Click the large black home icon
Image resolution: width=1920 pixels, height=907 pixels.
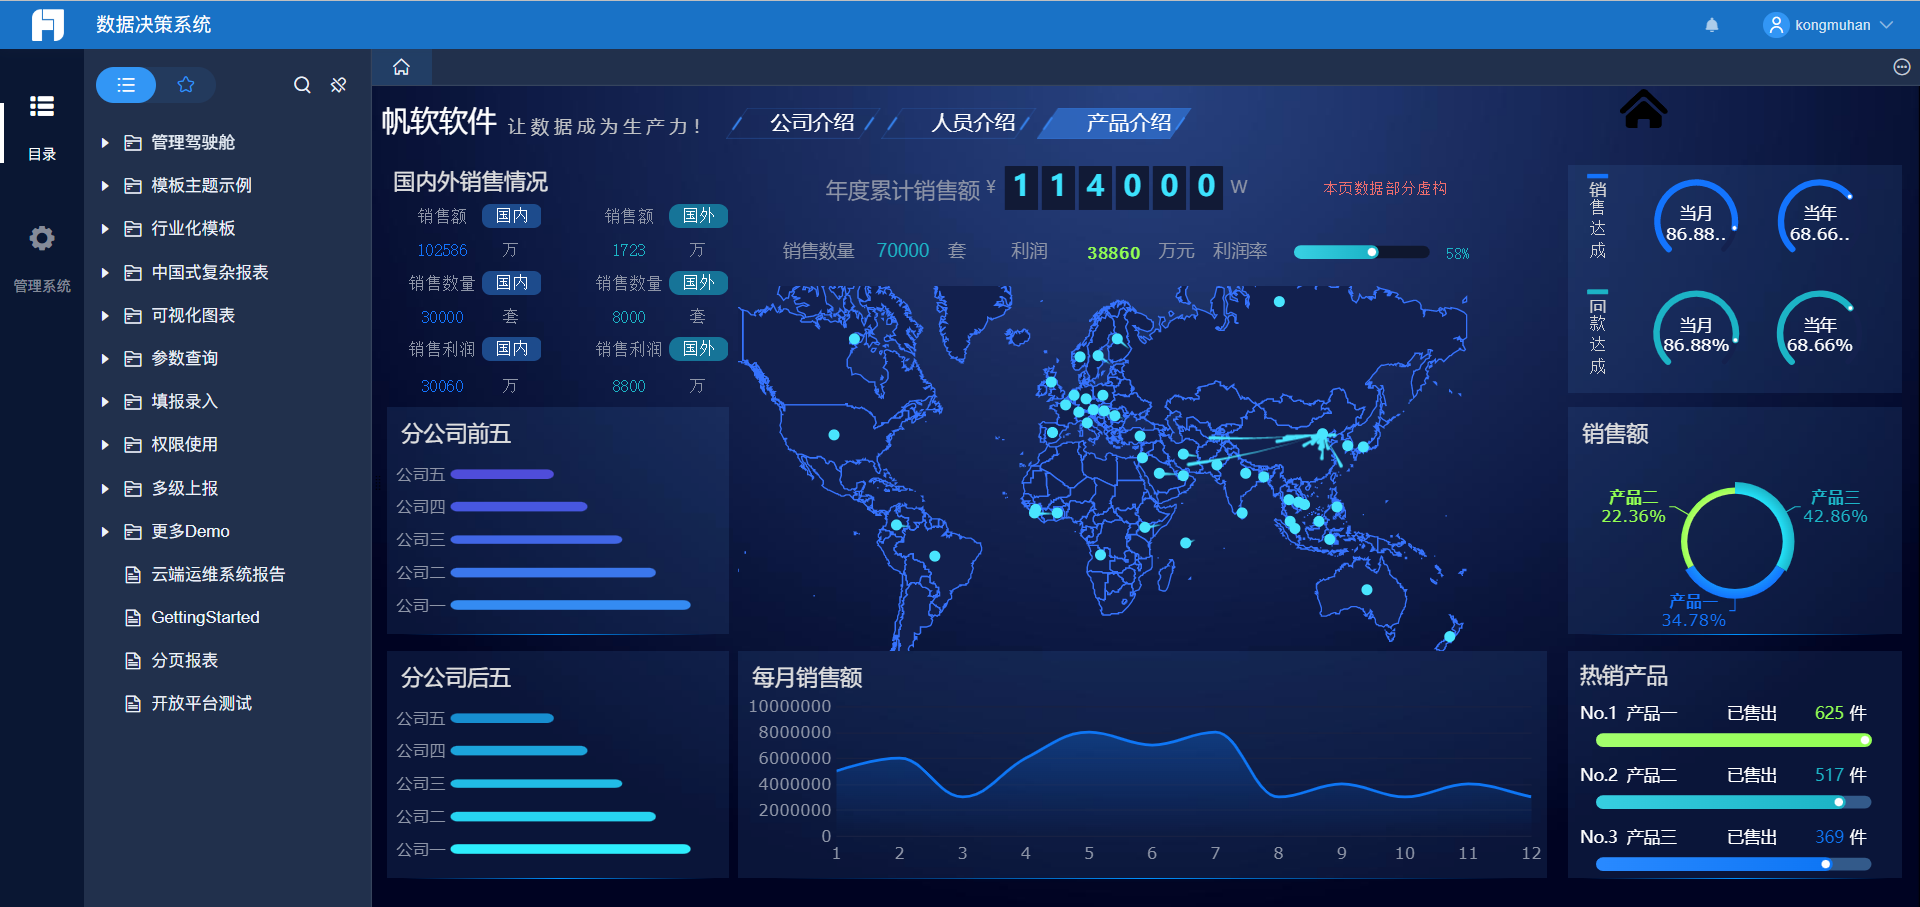point(1644,109)
